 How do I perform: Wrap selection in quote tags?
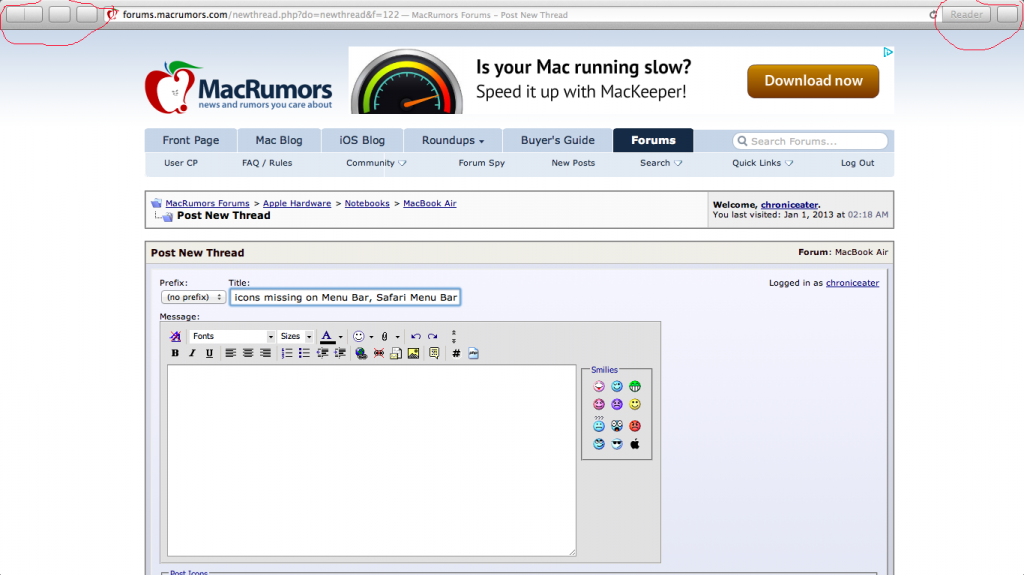434,353
